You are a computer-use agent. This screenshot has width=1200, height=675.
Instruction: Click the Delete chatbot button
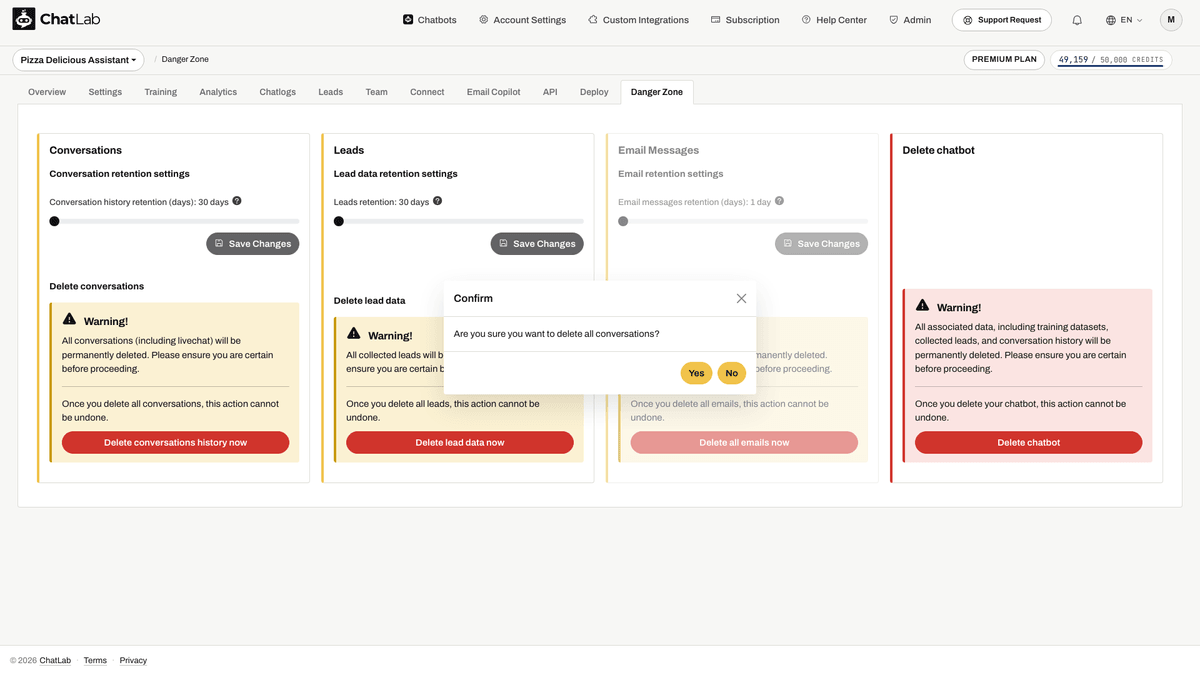(1028, 442)
